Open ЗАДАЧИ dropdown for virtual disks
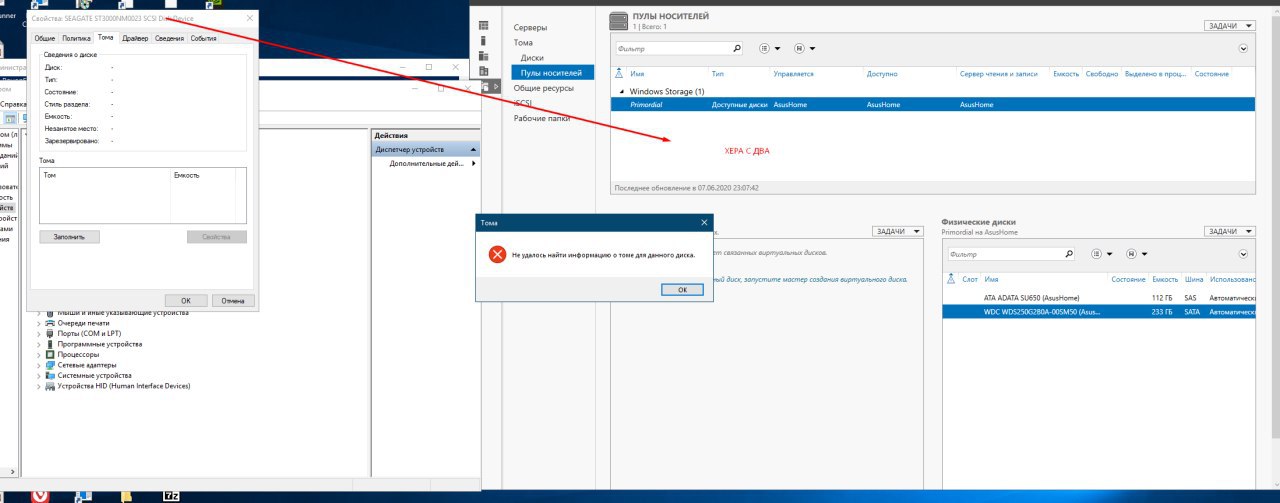Screen dimensions: 1280x503 tap(897, 231)
